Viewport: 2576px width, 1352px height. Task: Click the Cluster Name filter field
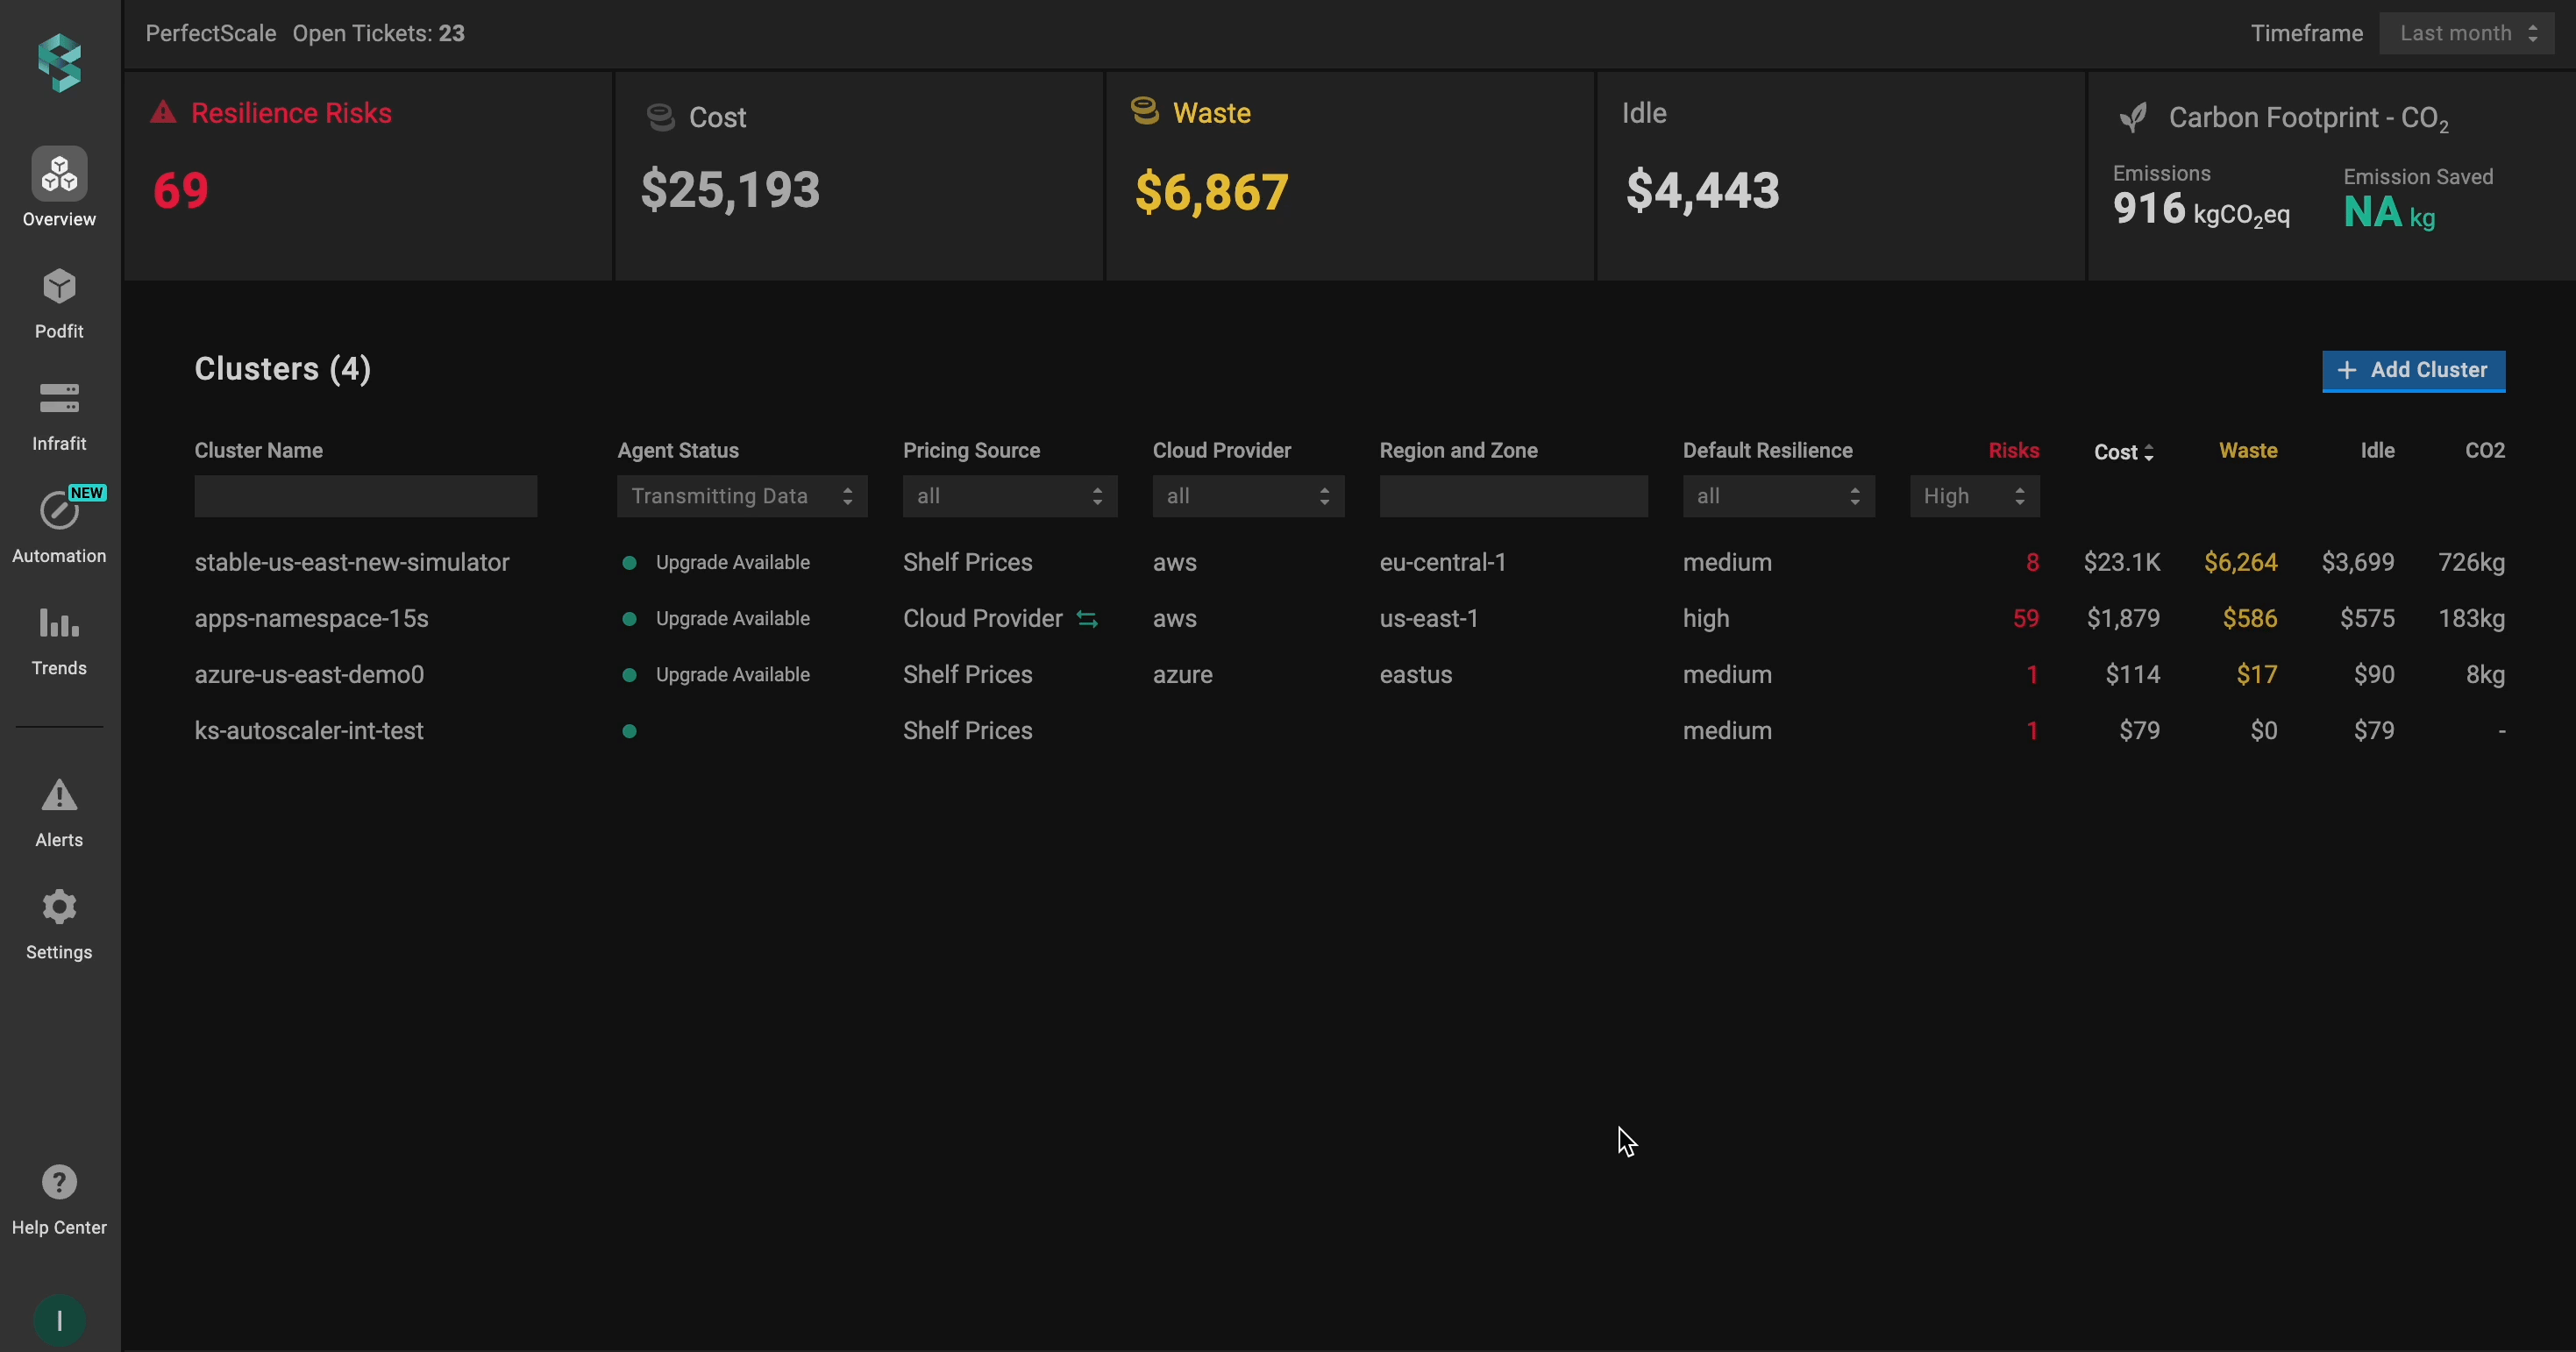click(365, 497)
